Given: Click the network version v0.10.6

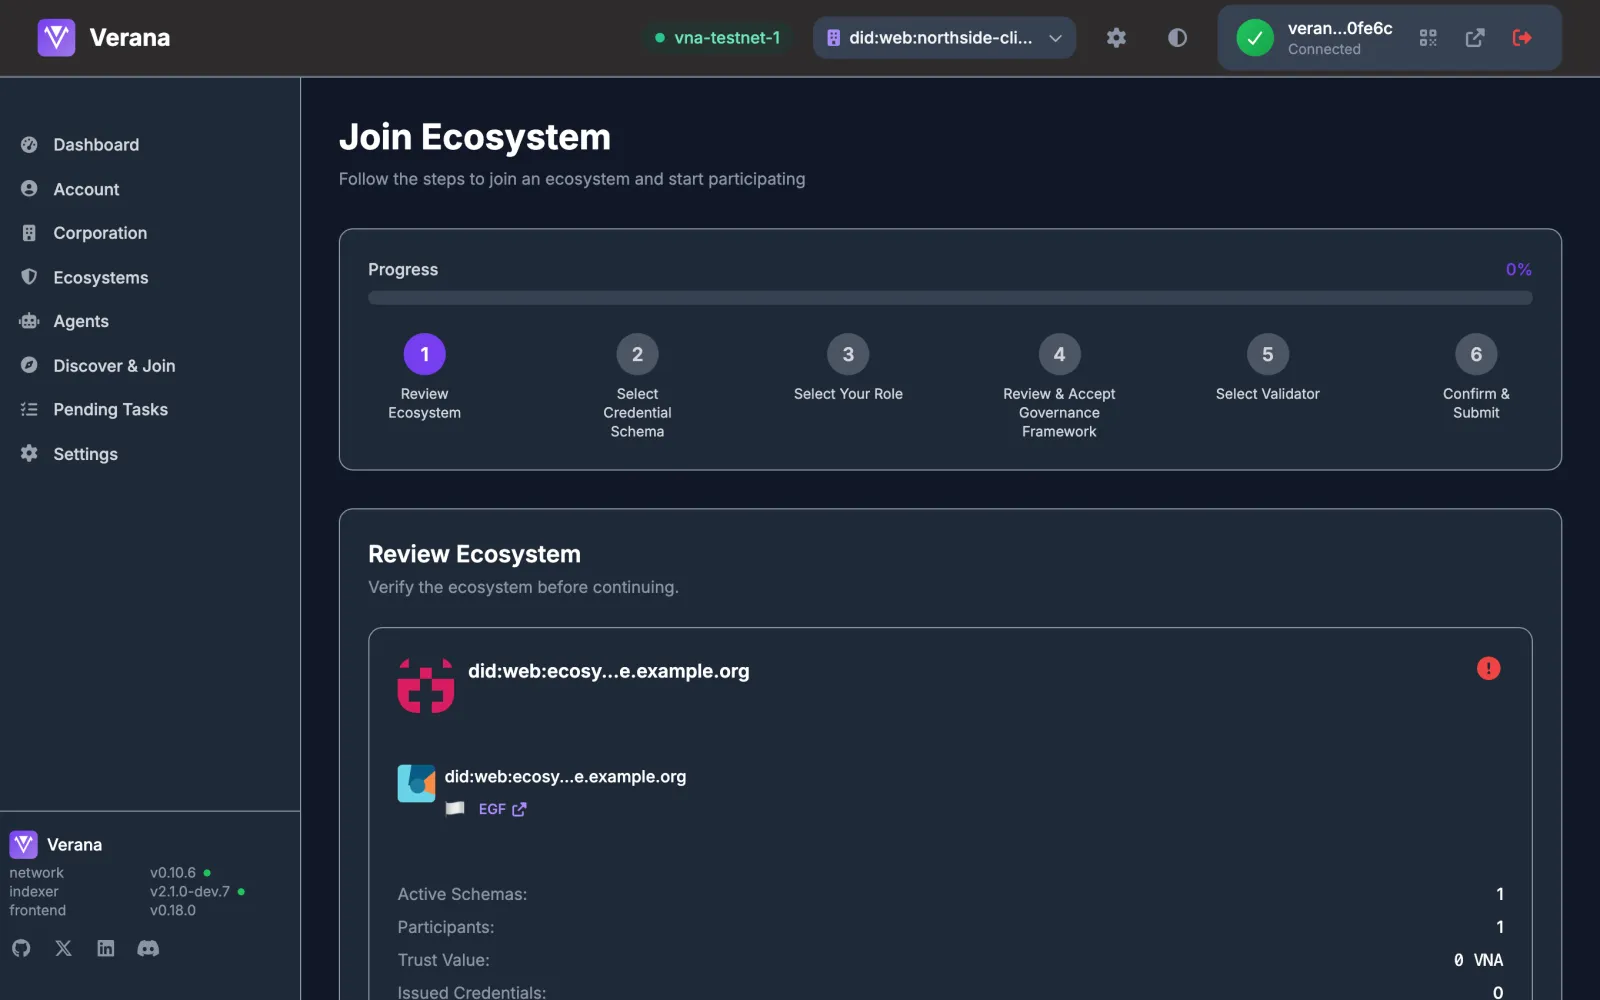Looking at the screenshot, I should (173, 872).
